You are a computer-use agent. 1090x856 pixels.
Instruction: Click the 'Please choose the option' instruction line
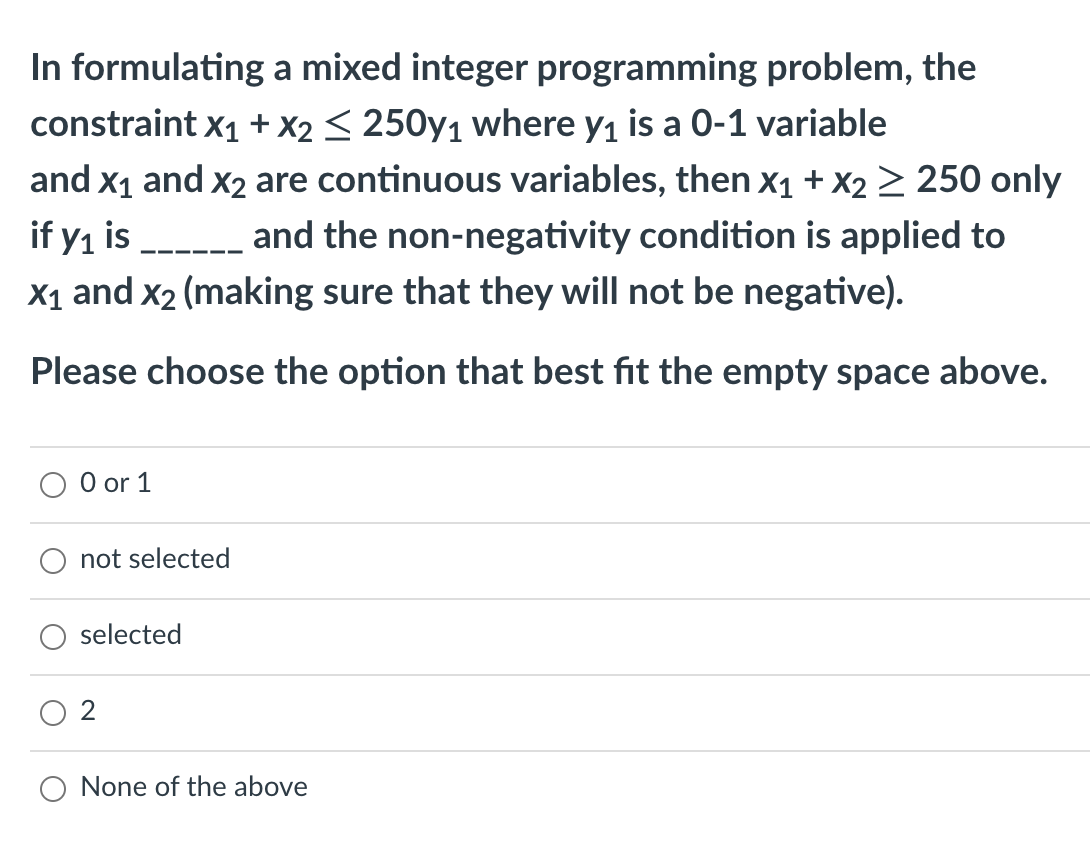coord(539,371)
